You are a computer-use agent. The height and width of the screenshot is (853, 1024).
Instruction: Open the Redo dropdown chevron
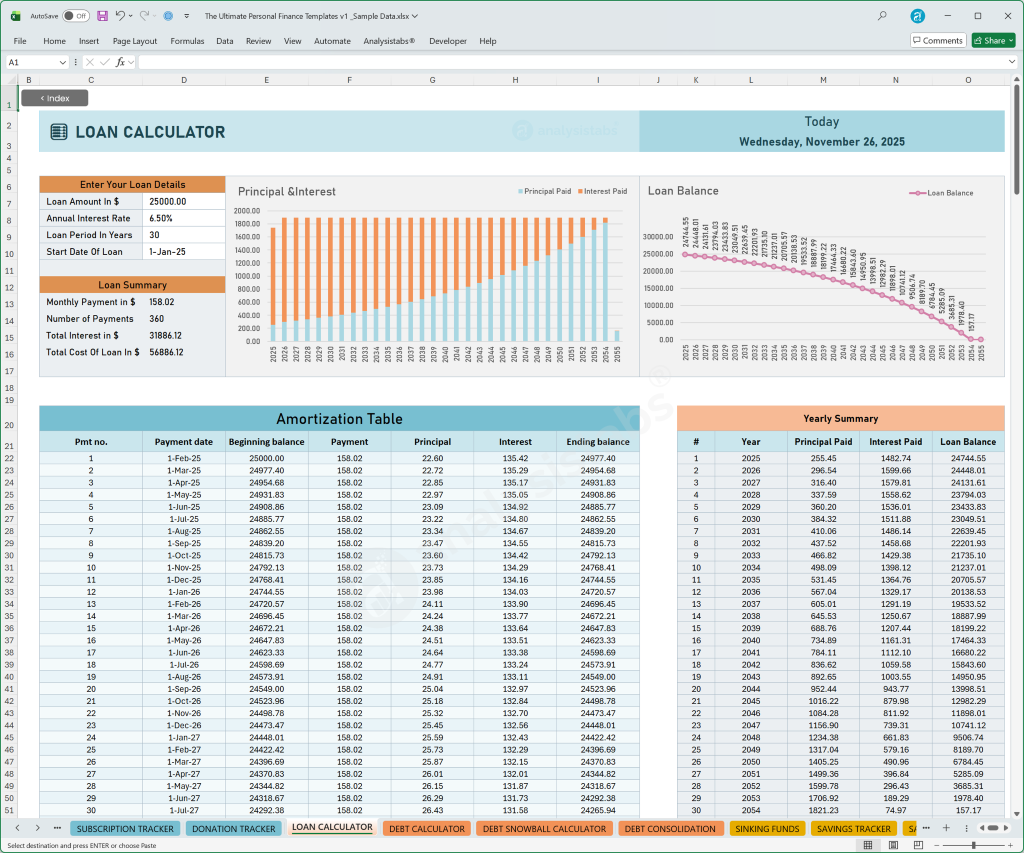point(153,16)
